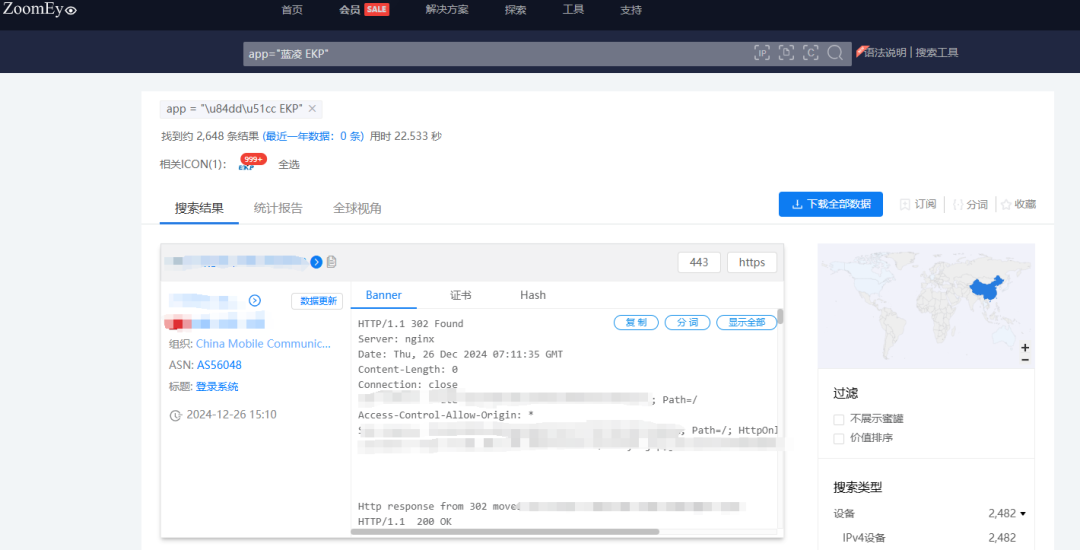Viewport: 1080px width, 550px height.
Task: Open the 工具 menu
Action: (x=573, y=10)
